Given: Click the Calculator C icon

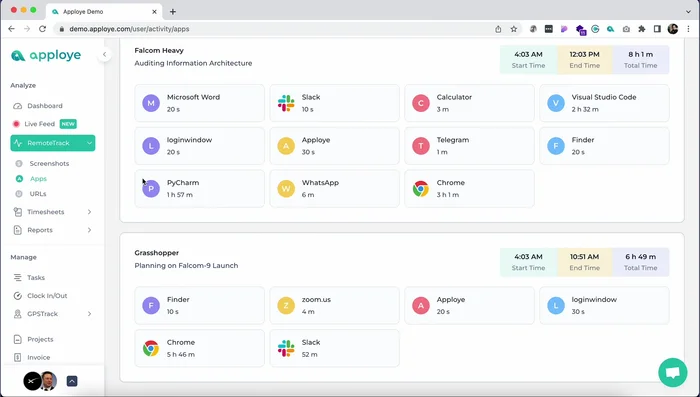Looking at the screenshot, I should click(x=421, y=103).
